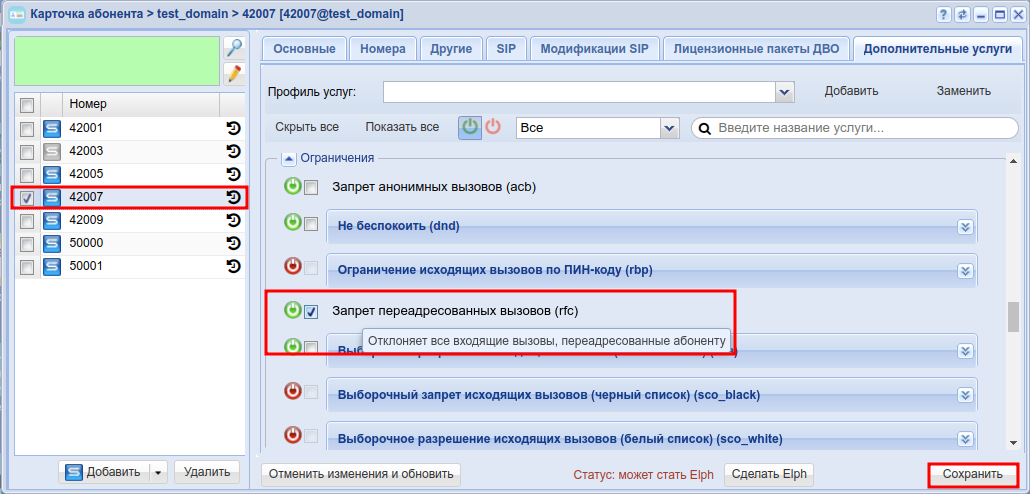
Task: Click the history icon for number 42007
Action: [x=233, y=197]
